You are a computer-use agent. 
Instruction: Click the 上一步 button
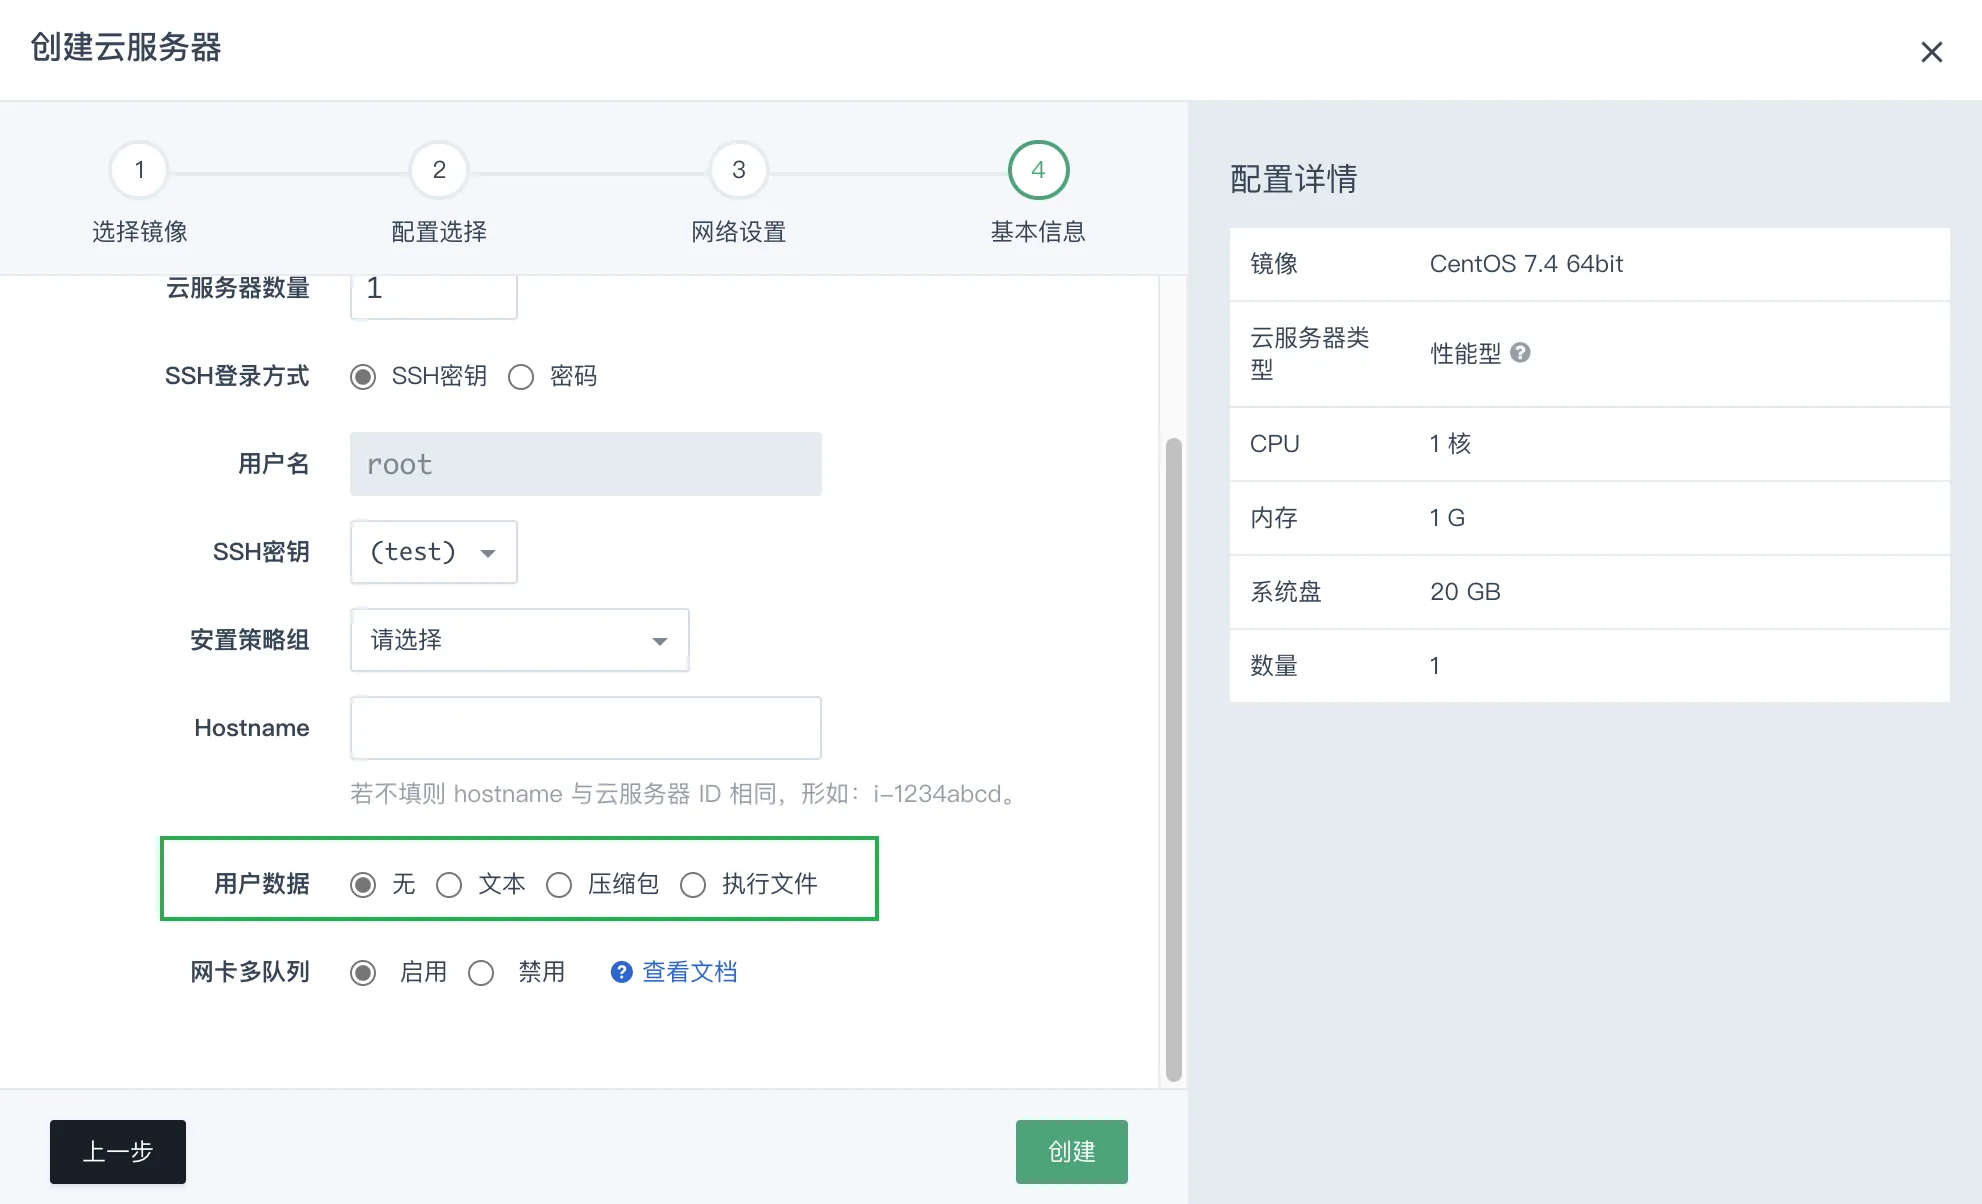[117, 1152]
